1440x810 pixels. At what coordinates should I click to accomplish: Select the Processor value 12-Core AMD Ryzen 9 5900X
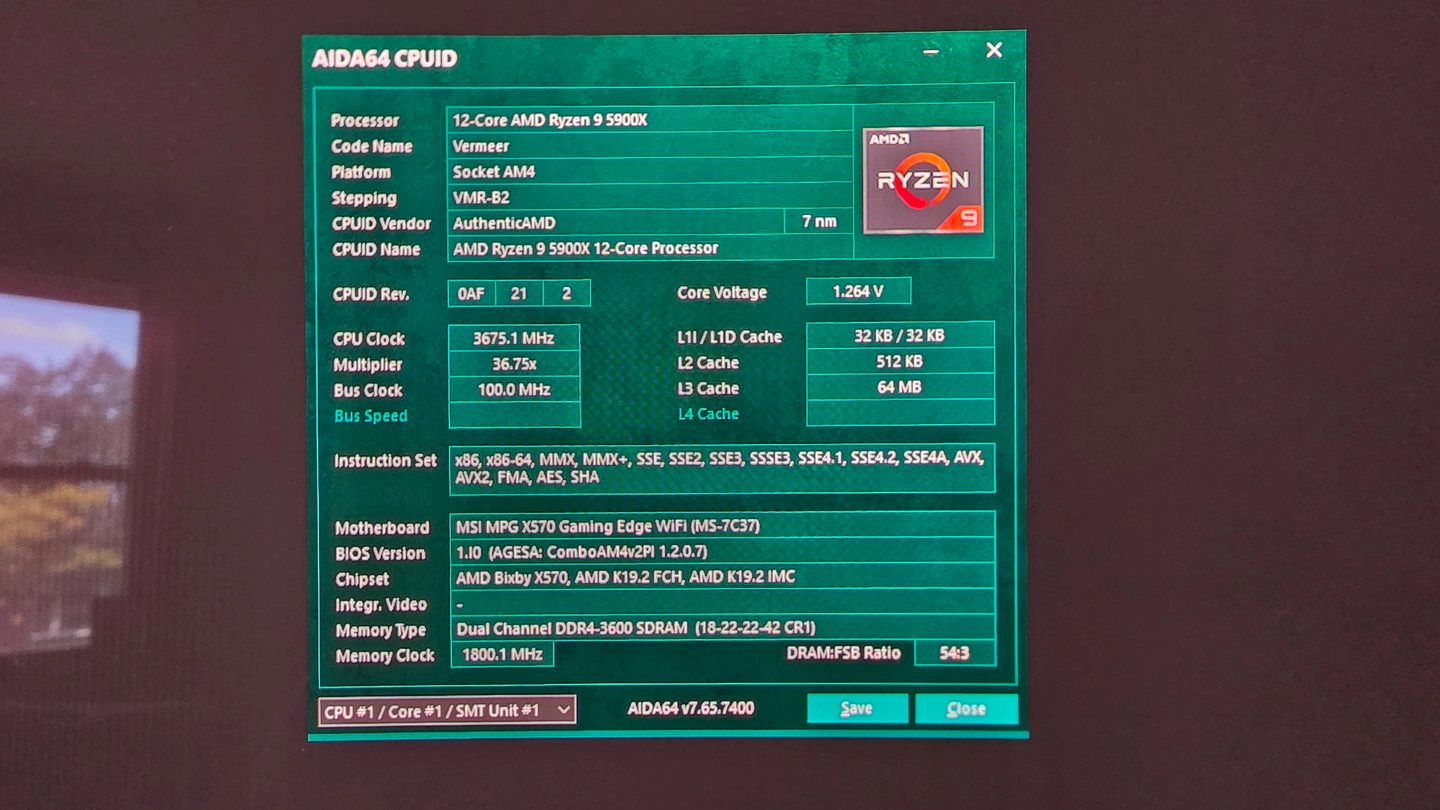pos(650,120)
